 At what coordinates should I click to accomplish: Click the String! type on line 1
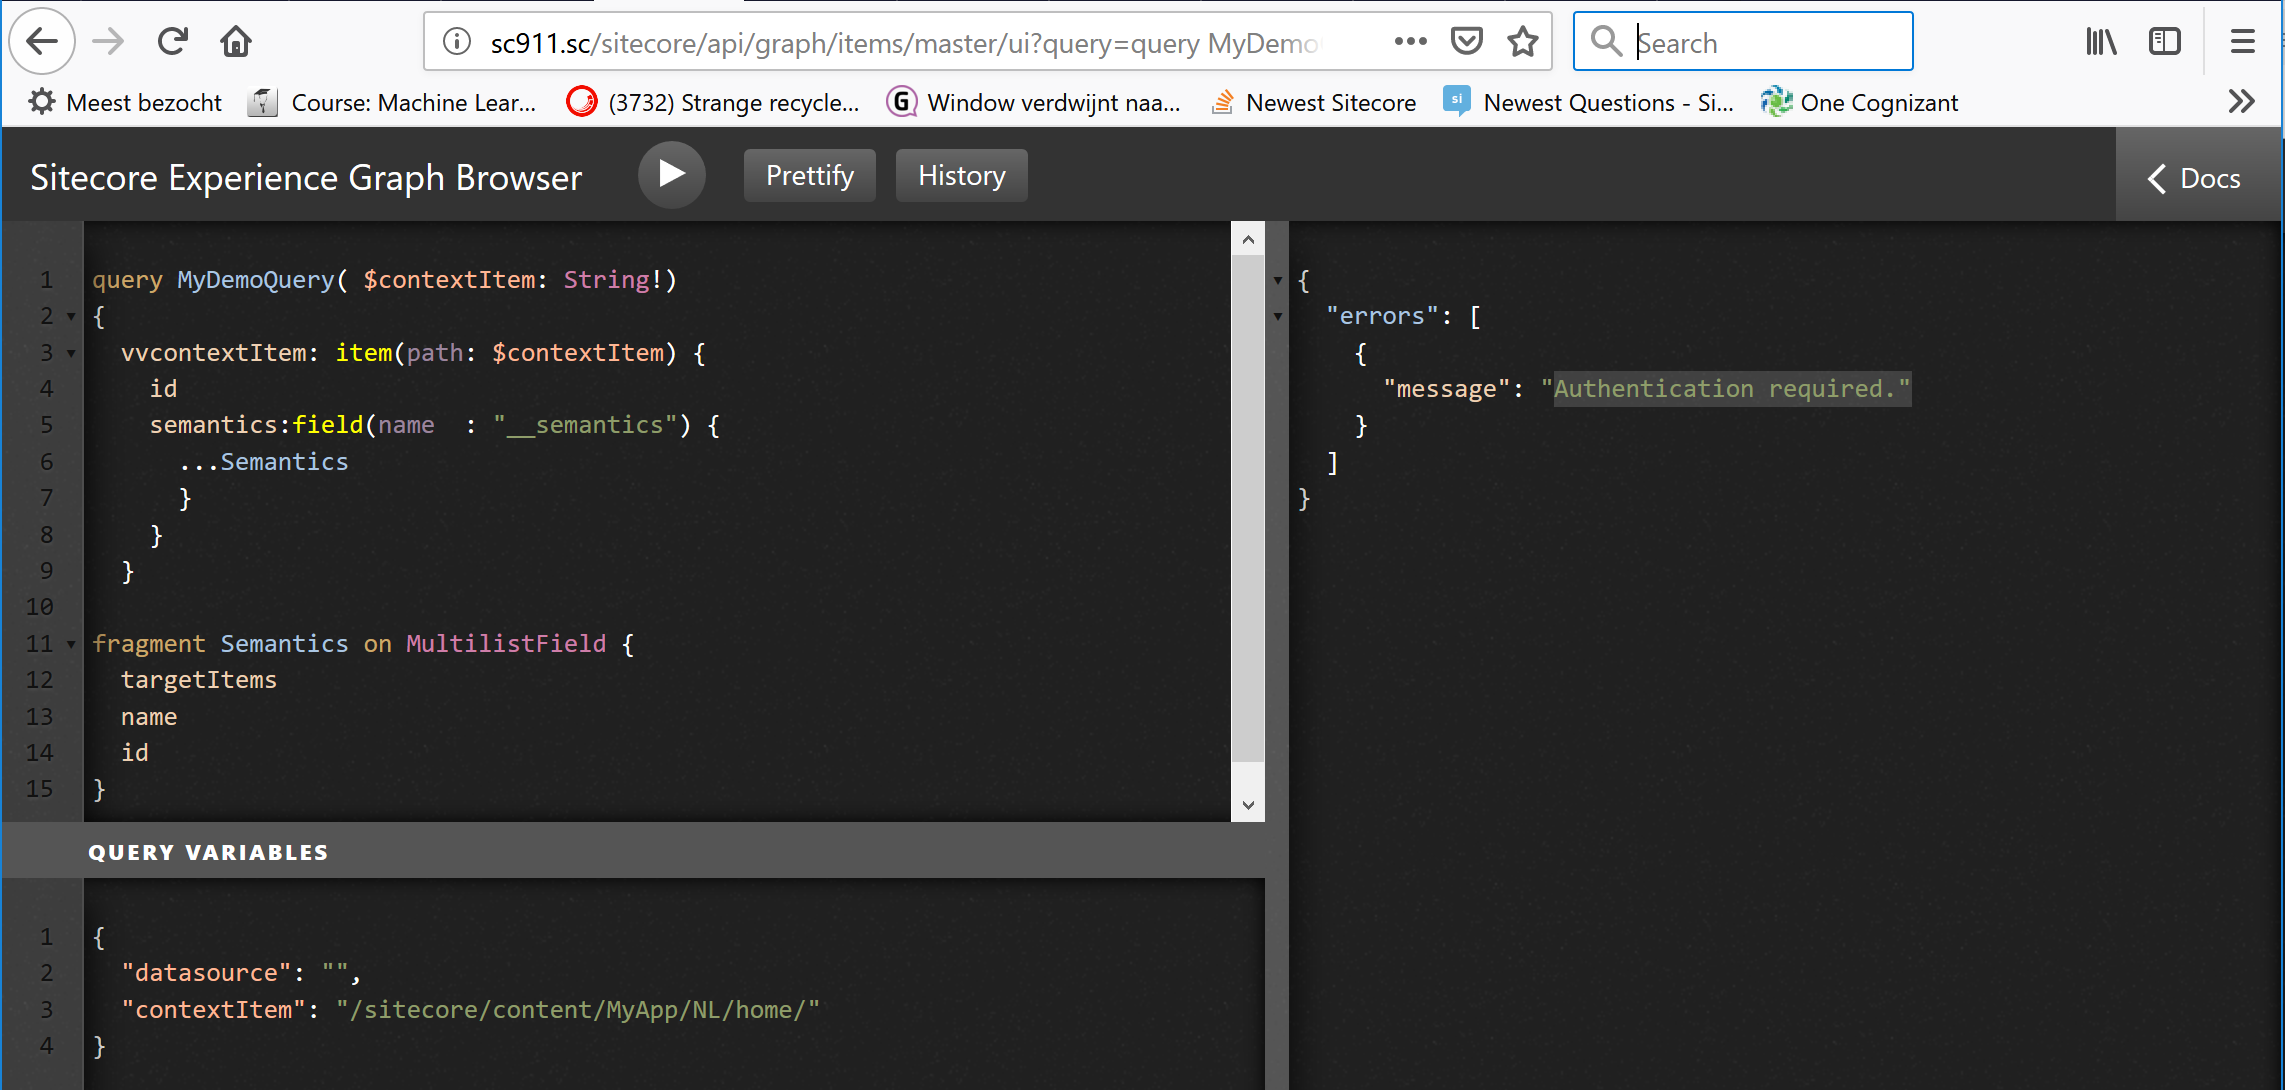pyautogui.click(x=613, y=280)
